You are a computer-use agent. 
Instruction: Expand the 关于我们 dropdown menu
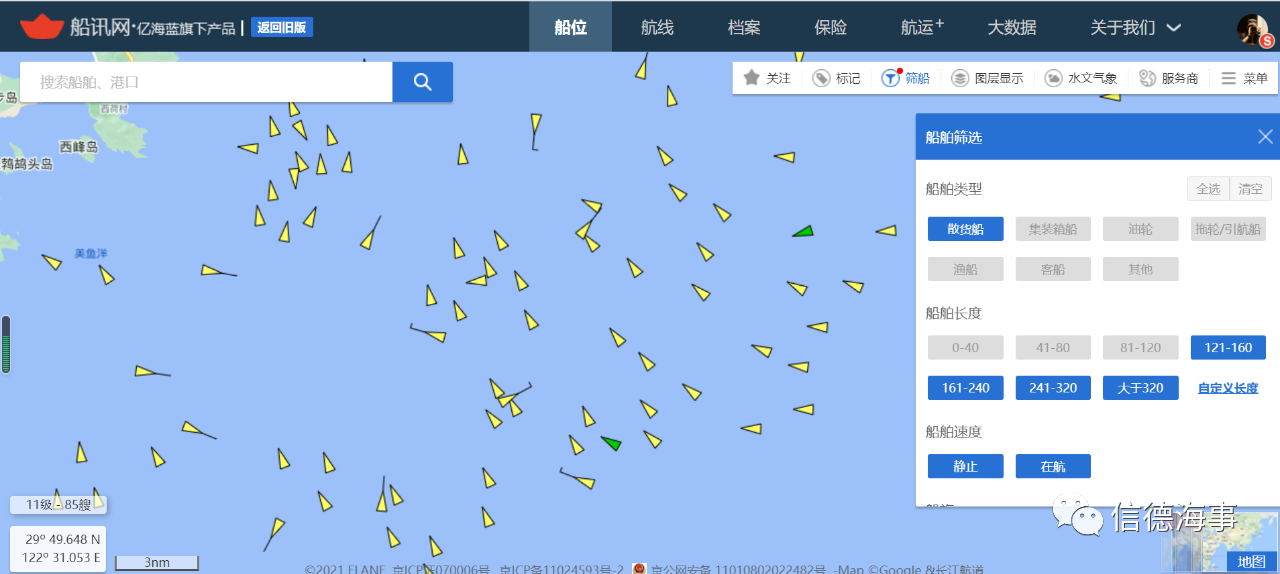pos(1135,27)
